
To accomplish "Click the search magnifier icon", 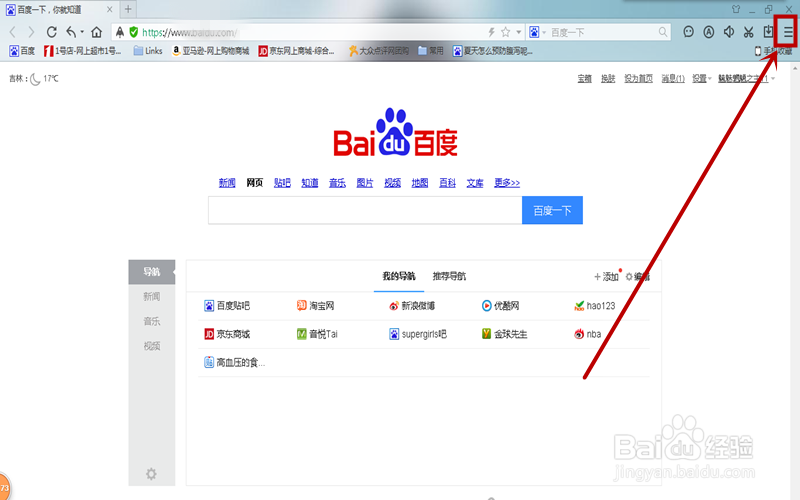I will (x=662, y=32).
